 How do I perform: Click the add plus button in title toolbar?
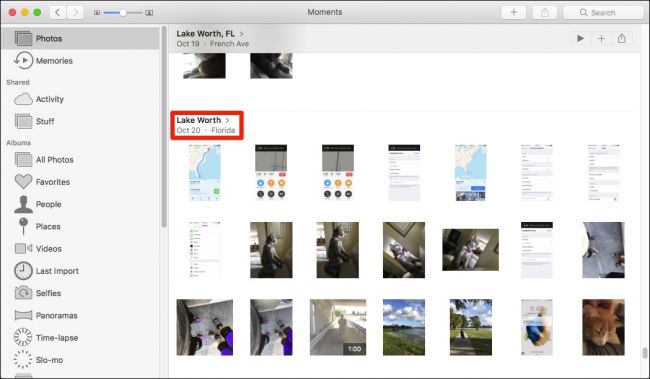click(x=514, y=12)
